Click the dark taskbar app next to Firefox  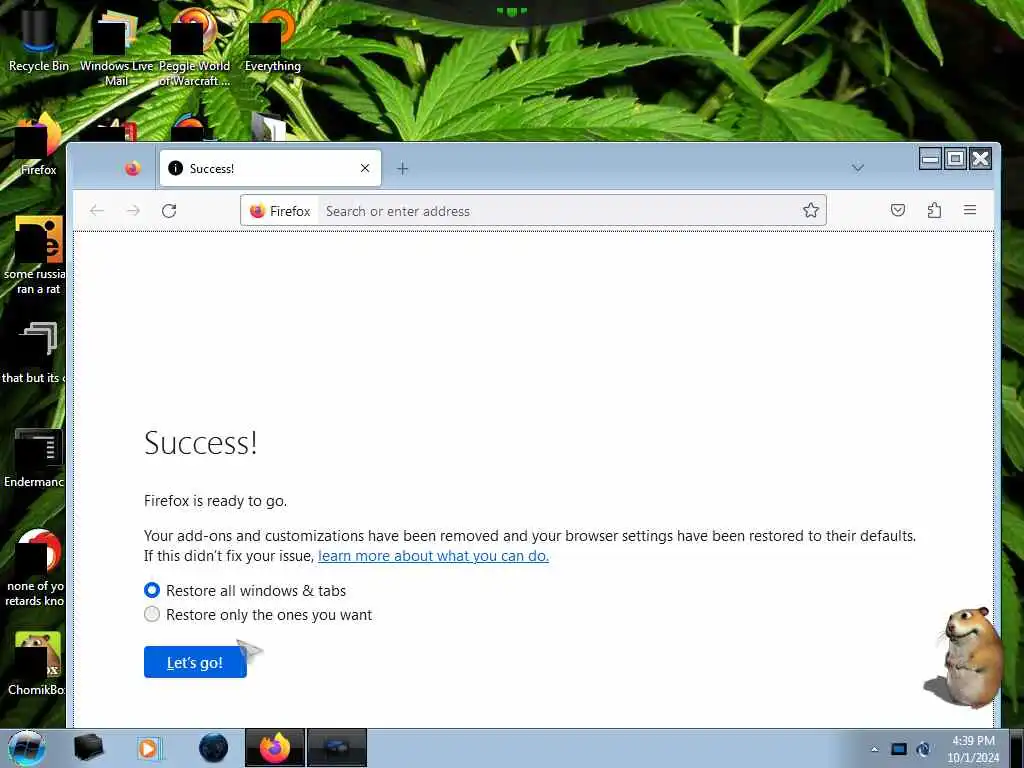coord(337,748)
